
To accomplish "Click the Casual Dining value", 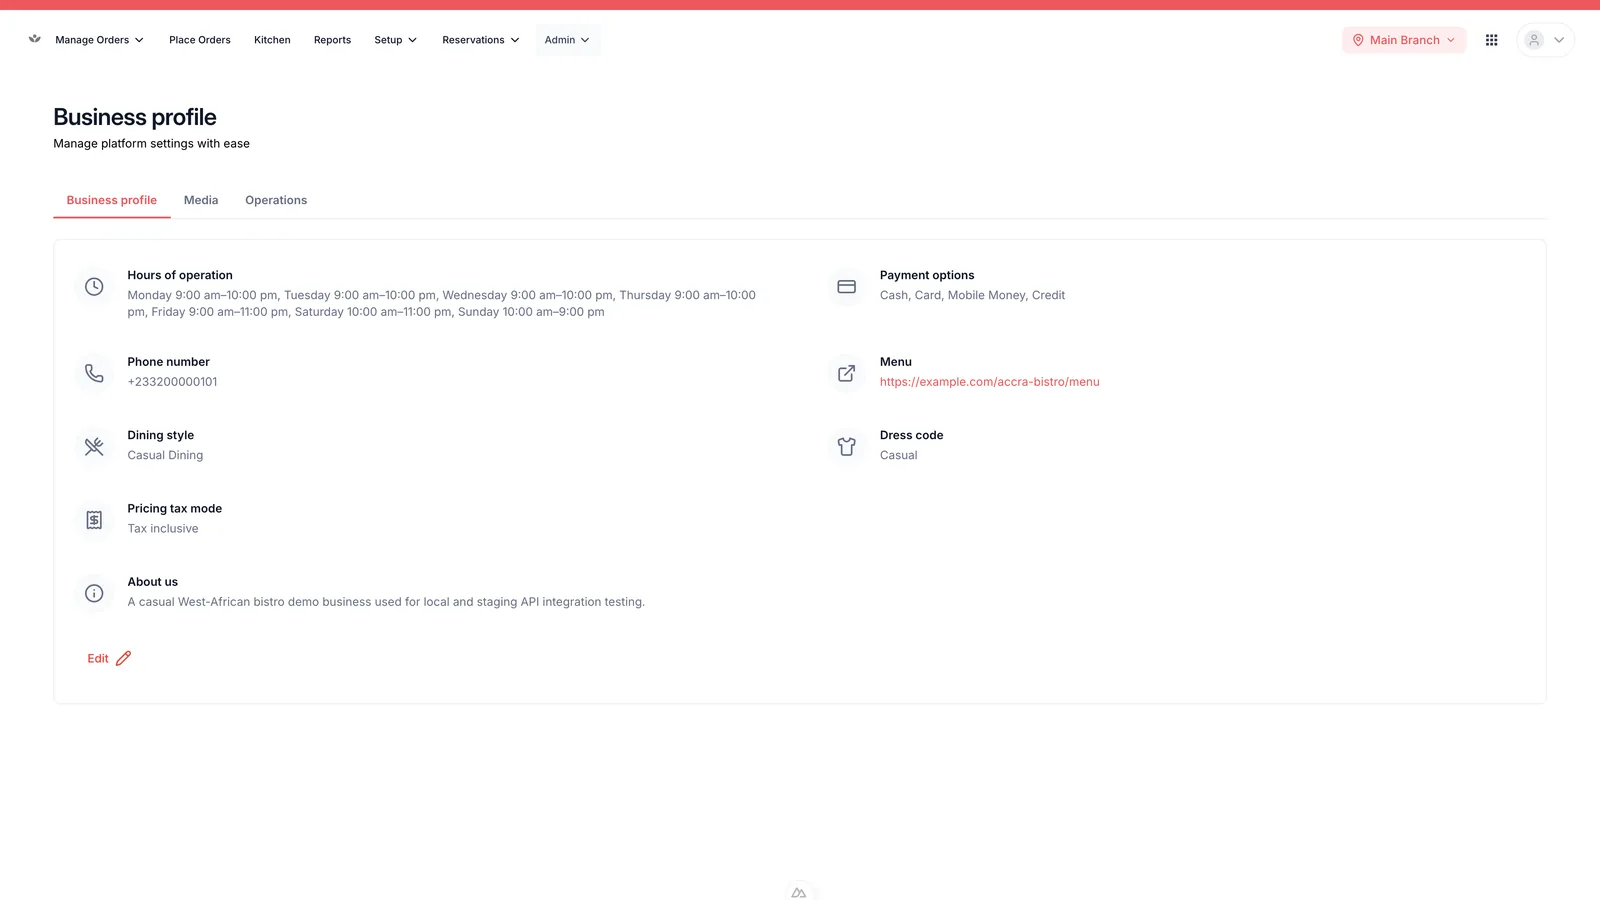I will [165, 455].
